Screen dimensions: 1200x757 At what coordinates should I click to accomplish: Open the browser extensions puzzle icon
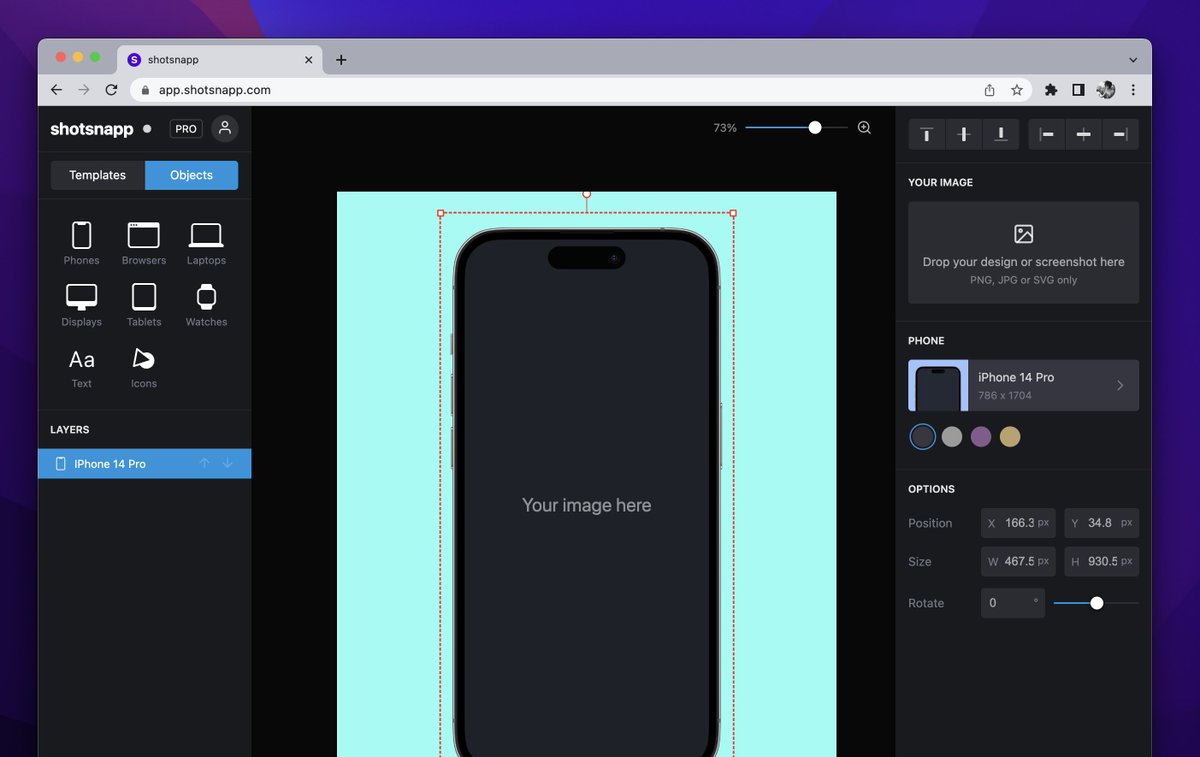(x=1051, y=90)
